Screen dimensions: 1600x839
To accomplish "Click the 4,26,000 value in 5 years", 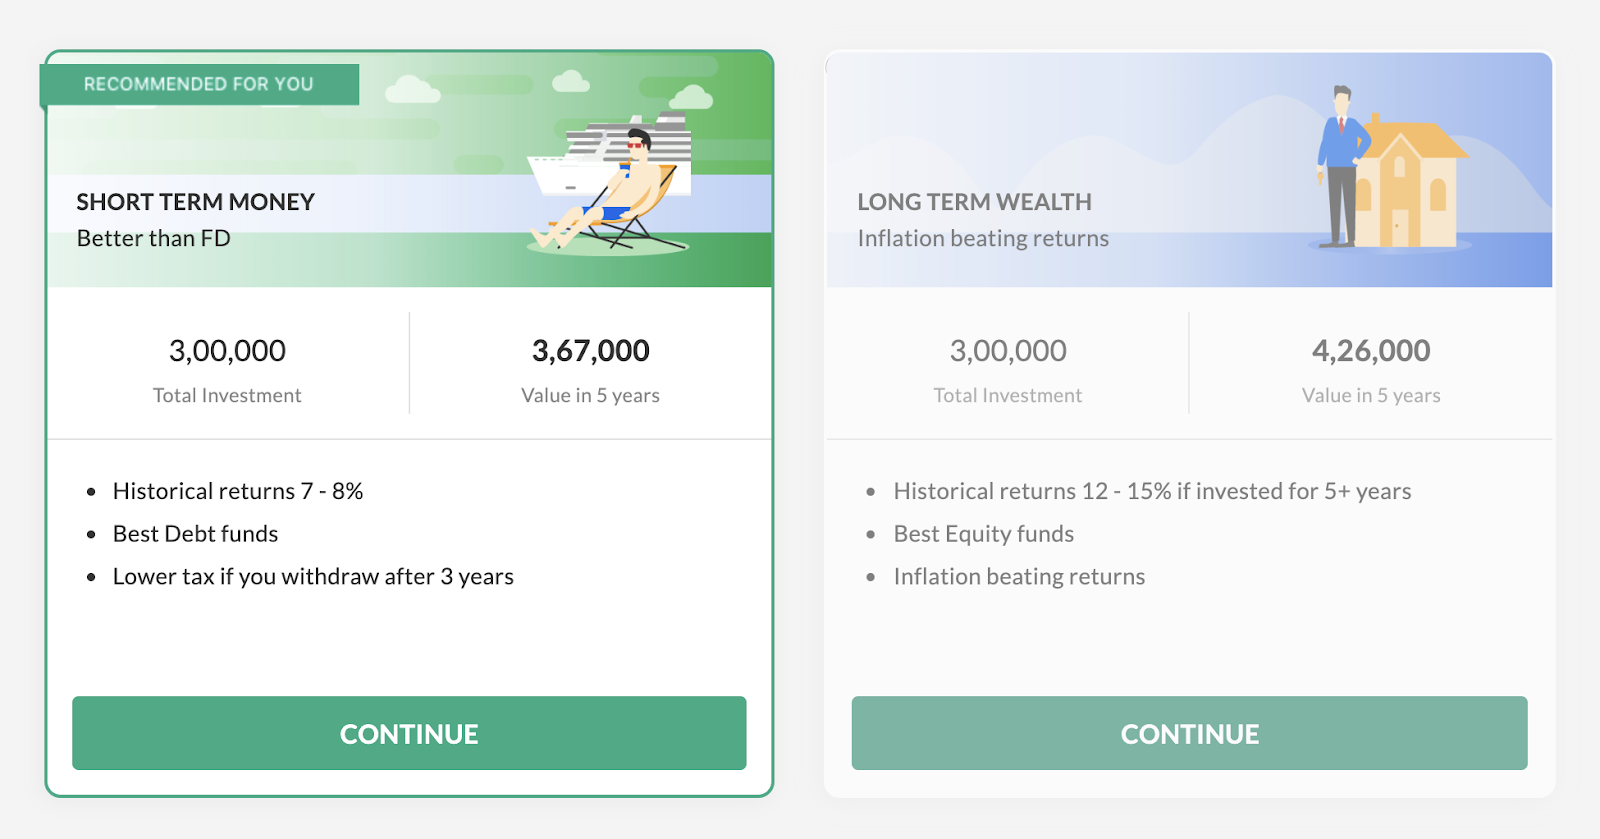I will pos(1370,351).
